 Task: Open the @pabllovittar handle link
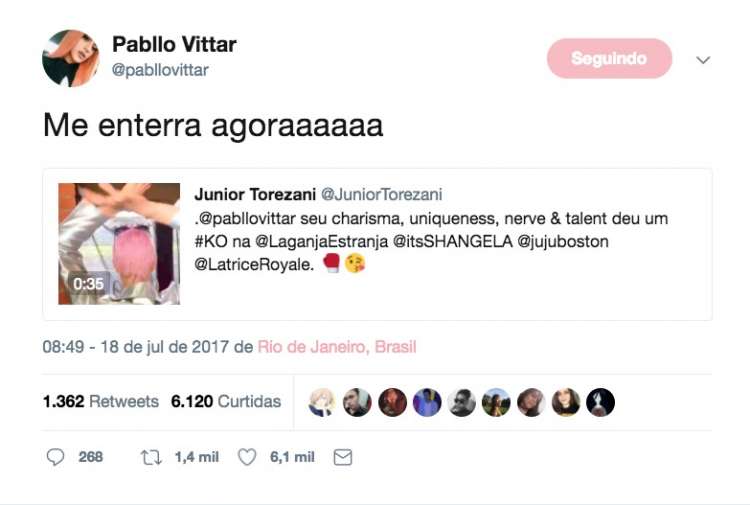[x=160, y=70]
